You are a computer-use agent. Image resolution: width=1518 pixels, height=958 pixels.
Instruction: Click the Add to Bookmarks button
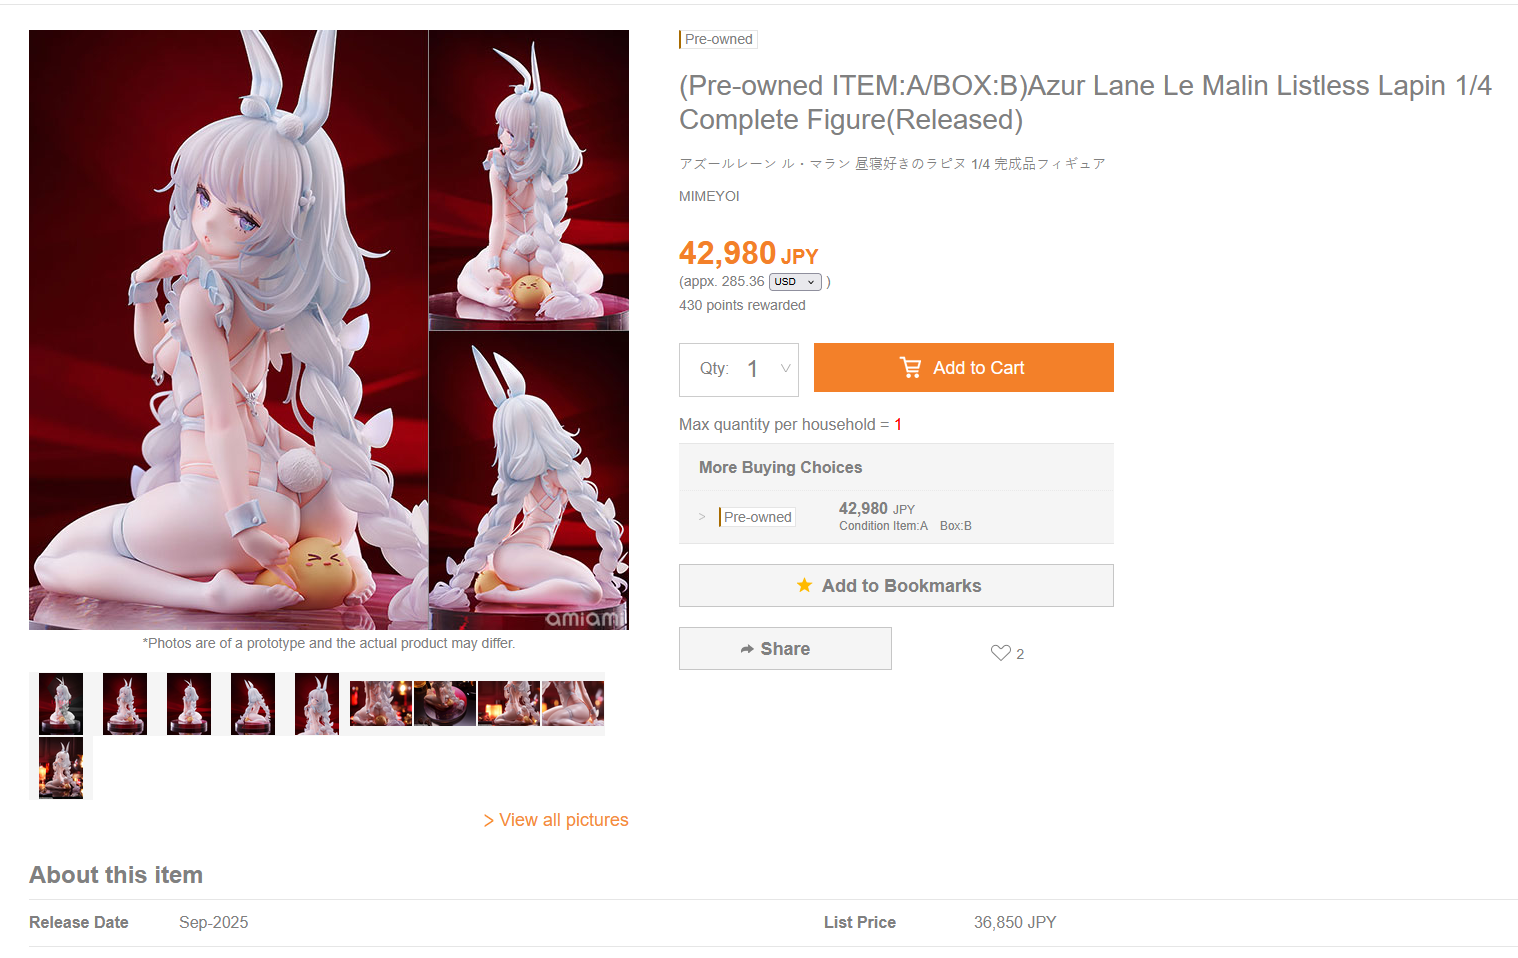coord(896,585)
